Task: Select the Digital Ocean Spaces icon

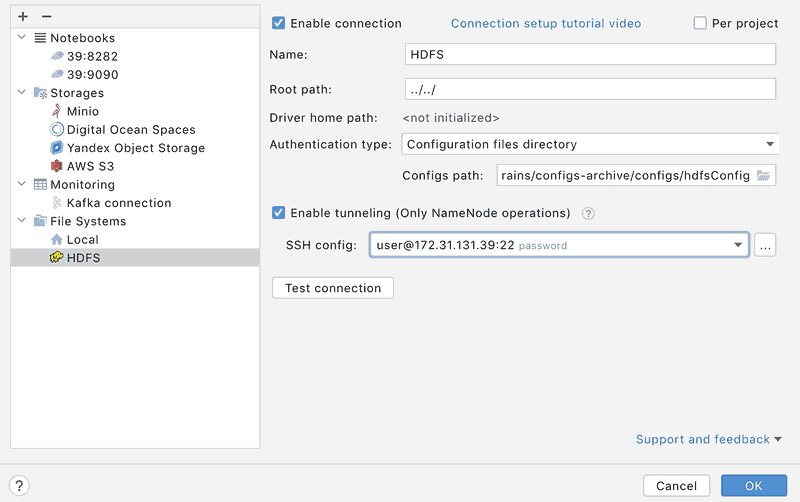Action: tap(57, 130)
